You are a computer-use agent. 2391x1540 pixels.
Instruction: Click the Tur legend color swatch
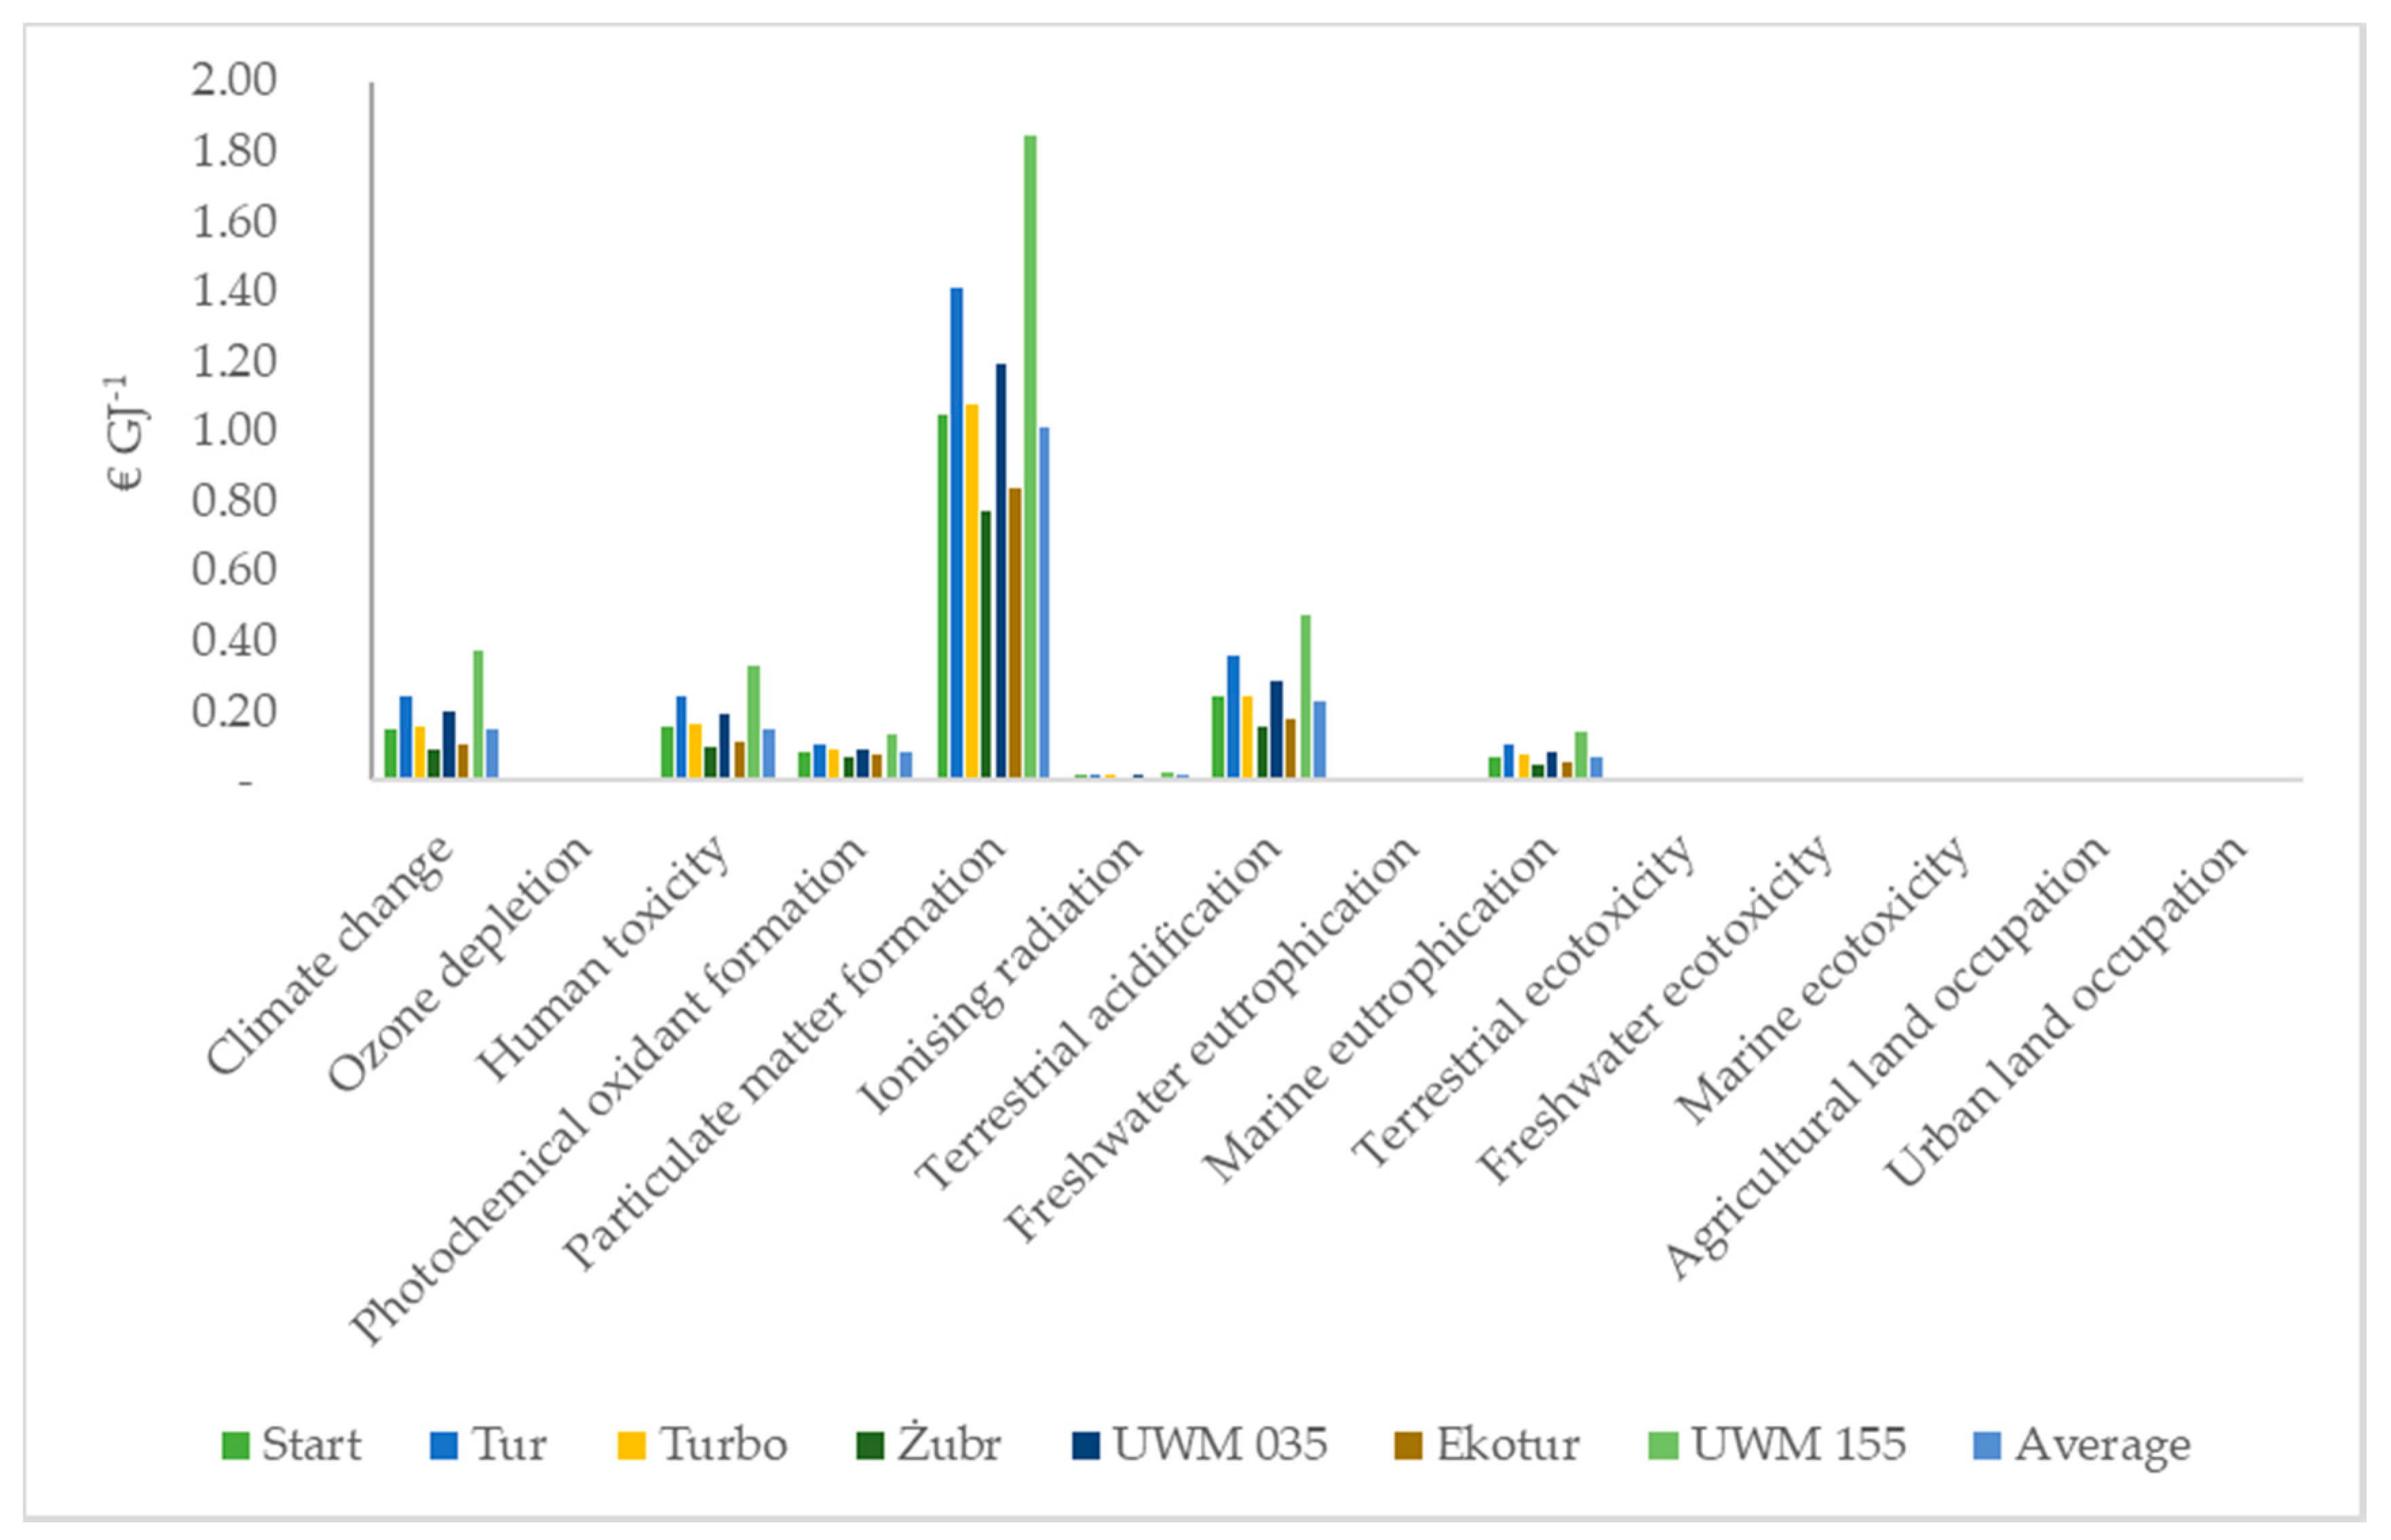pos(444,1446)
